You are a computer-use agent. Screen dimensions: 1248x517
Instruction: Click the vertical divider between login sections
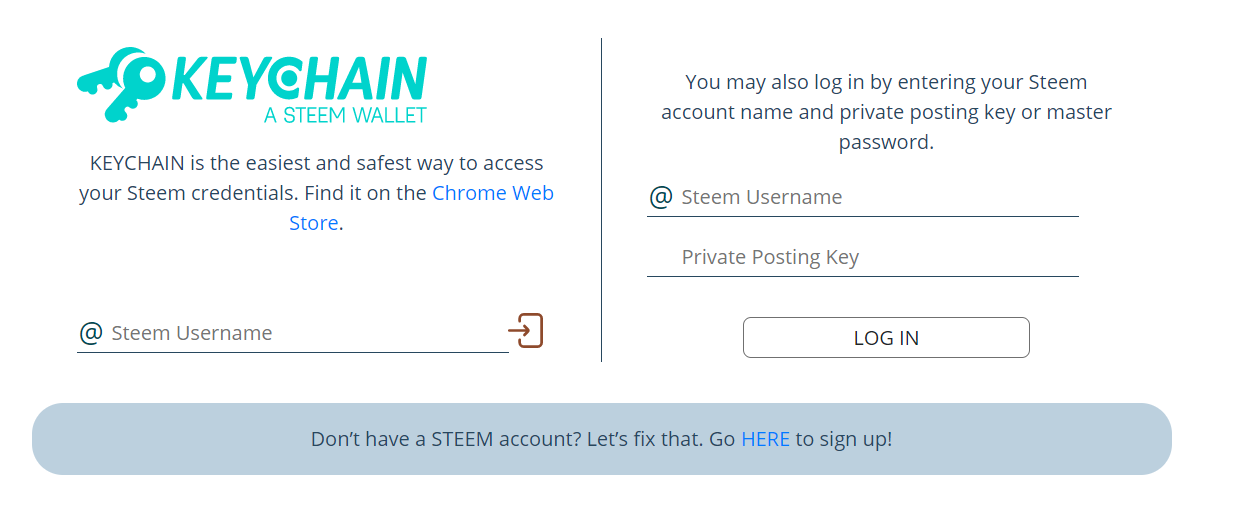tap(601, 200)
